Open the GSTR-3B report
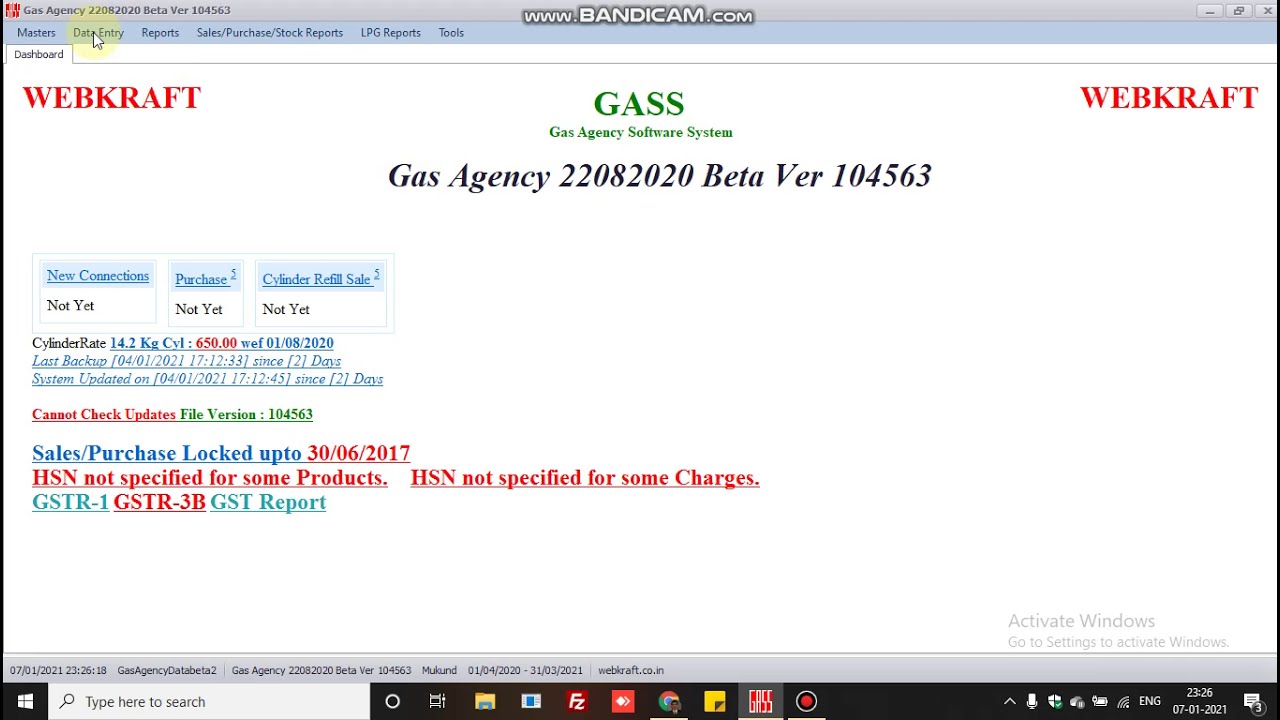This screenshot has height=720, width=1280. pos(159,502)
